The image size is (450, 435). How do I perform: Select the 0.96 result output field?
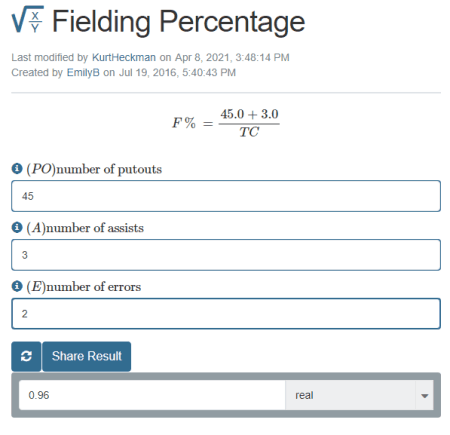(152, 395)
